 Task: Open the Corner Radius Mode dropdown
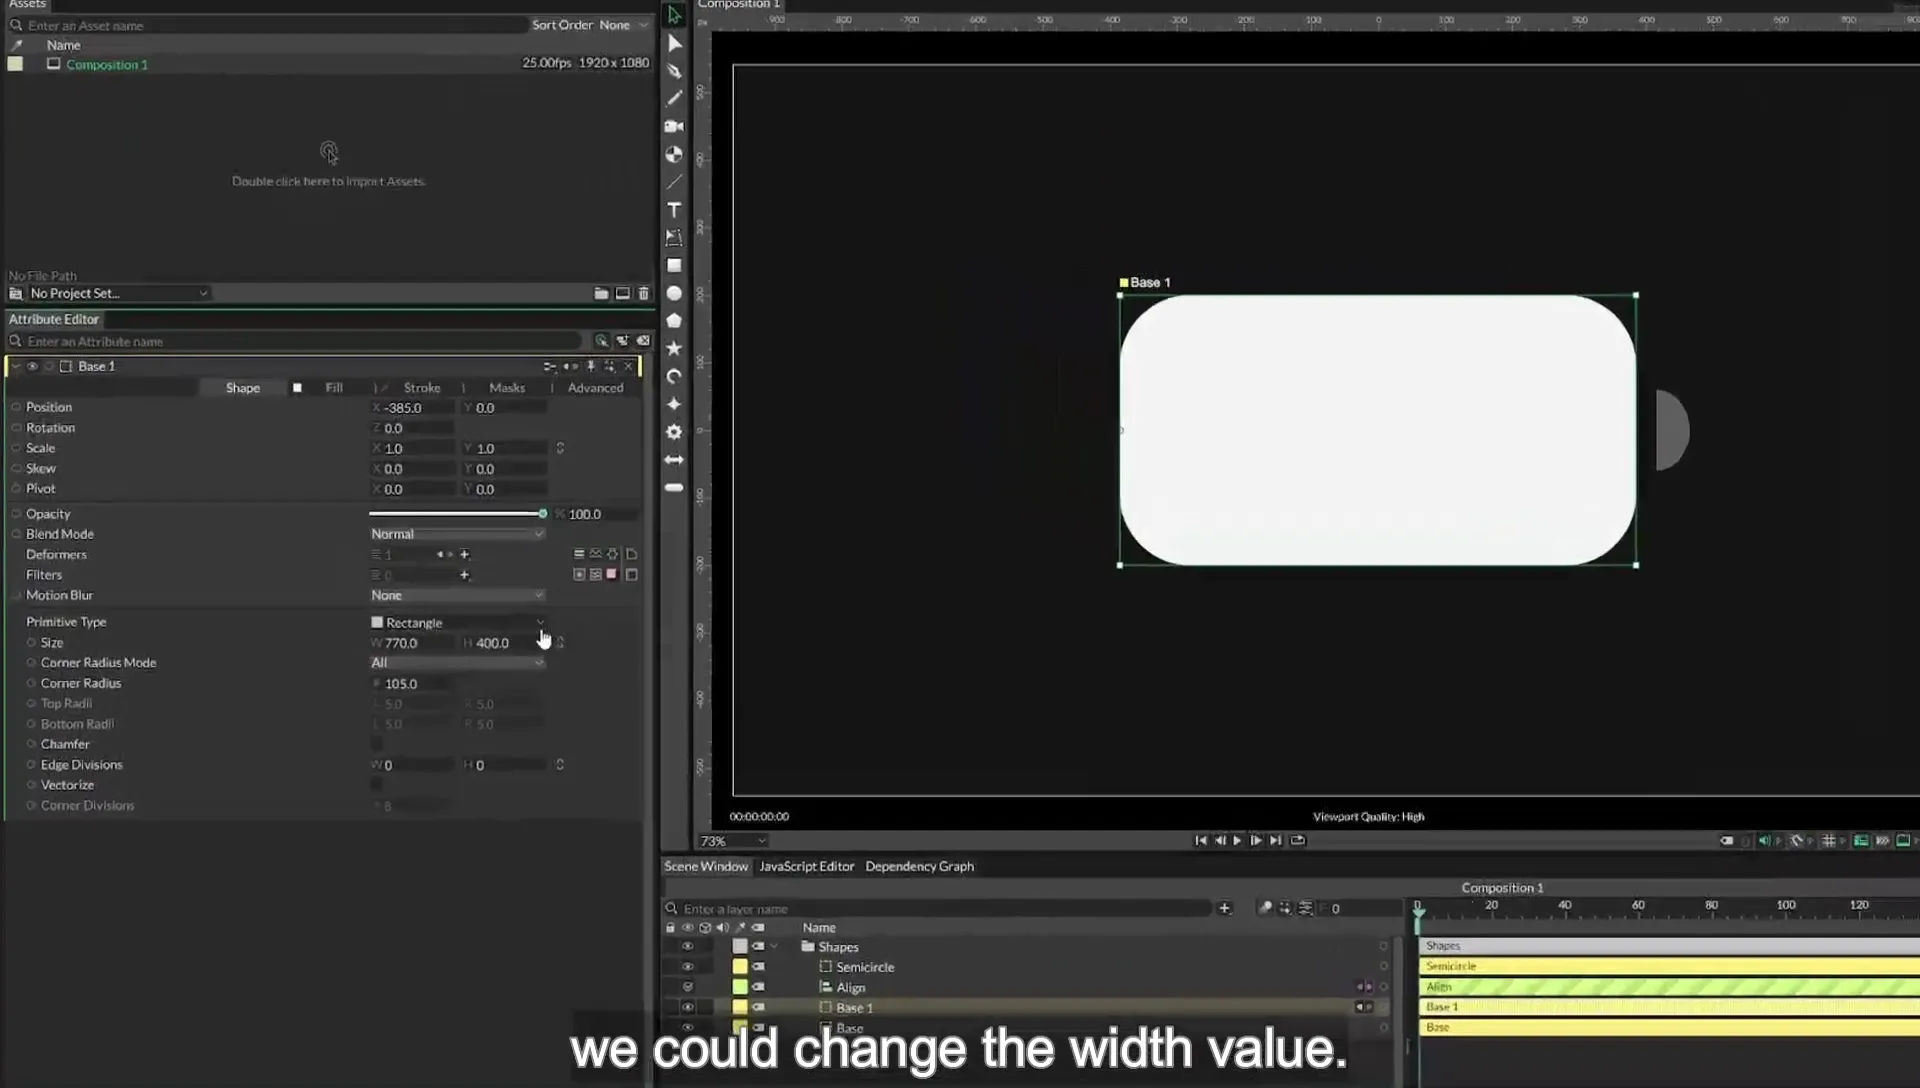[457, 663]
